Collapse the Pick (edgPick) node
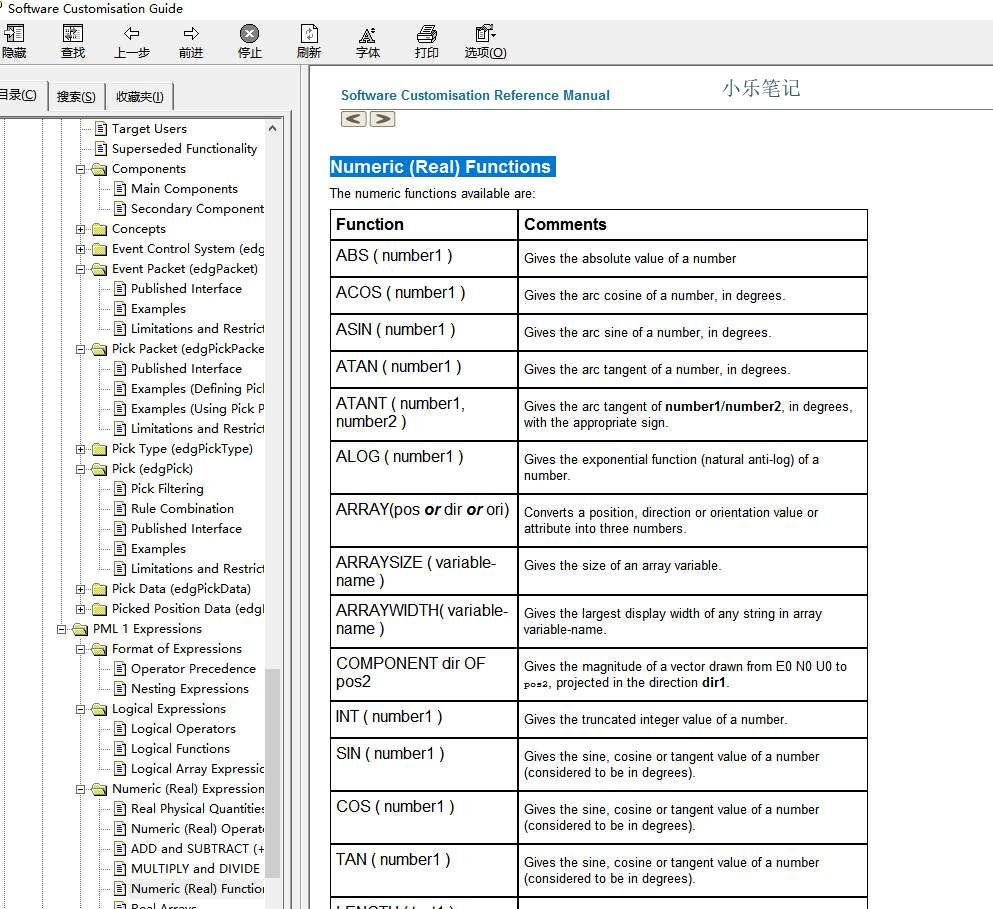This screenshot has height=909, width=993. tap(80, 469)
